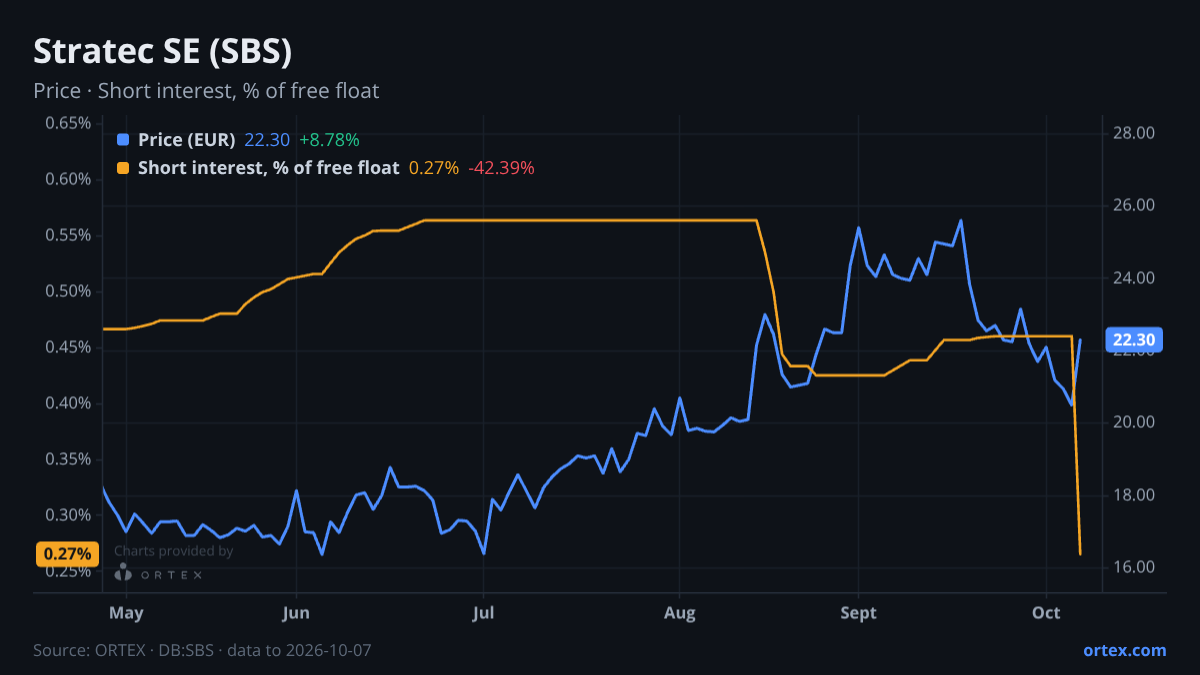Click the '0.60%' left axis label

[x=68, y=179]
